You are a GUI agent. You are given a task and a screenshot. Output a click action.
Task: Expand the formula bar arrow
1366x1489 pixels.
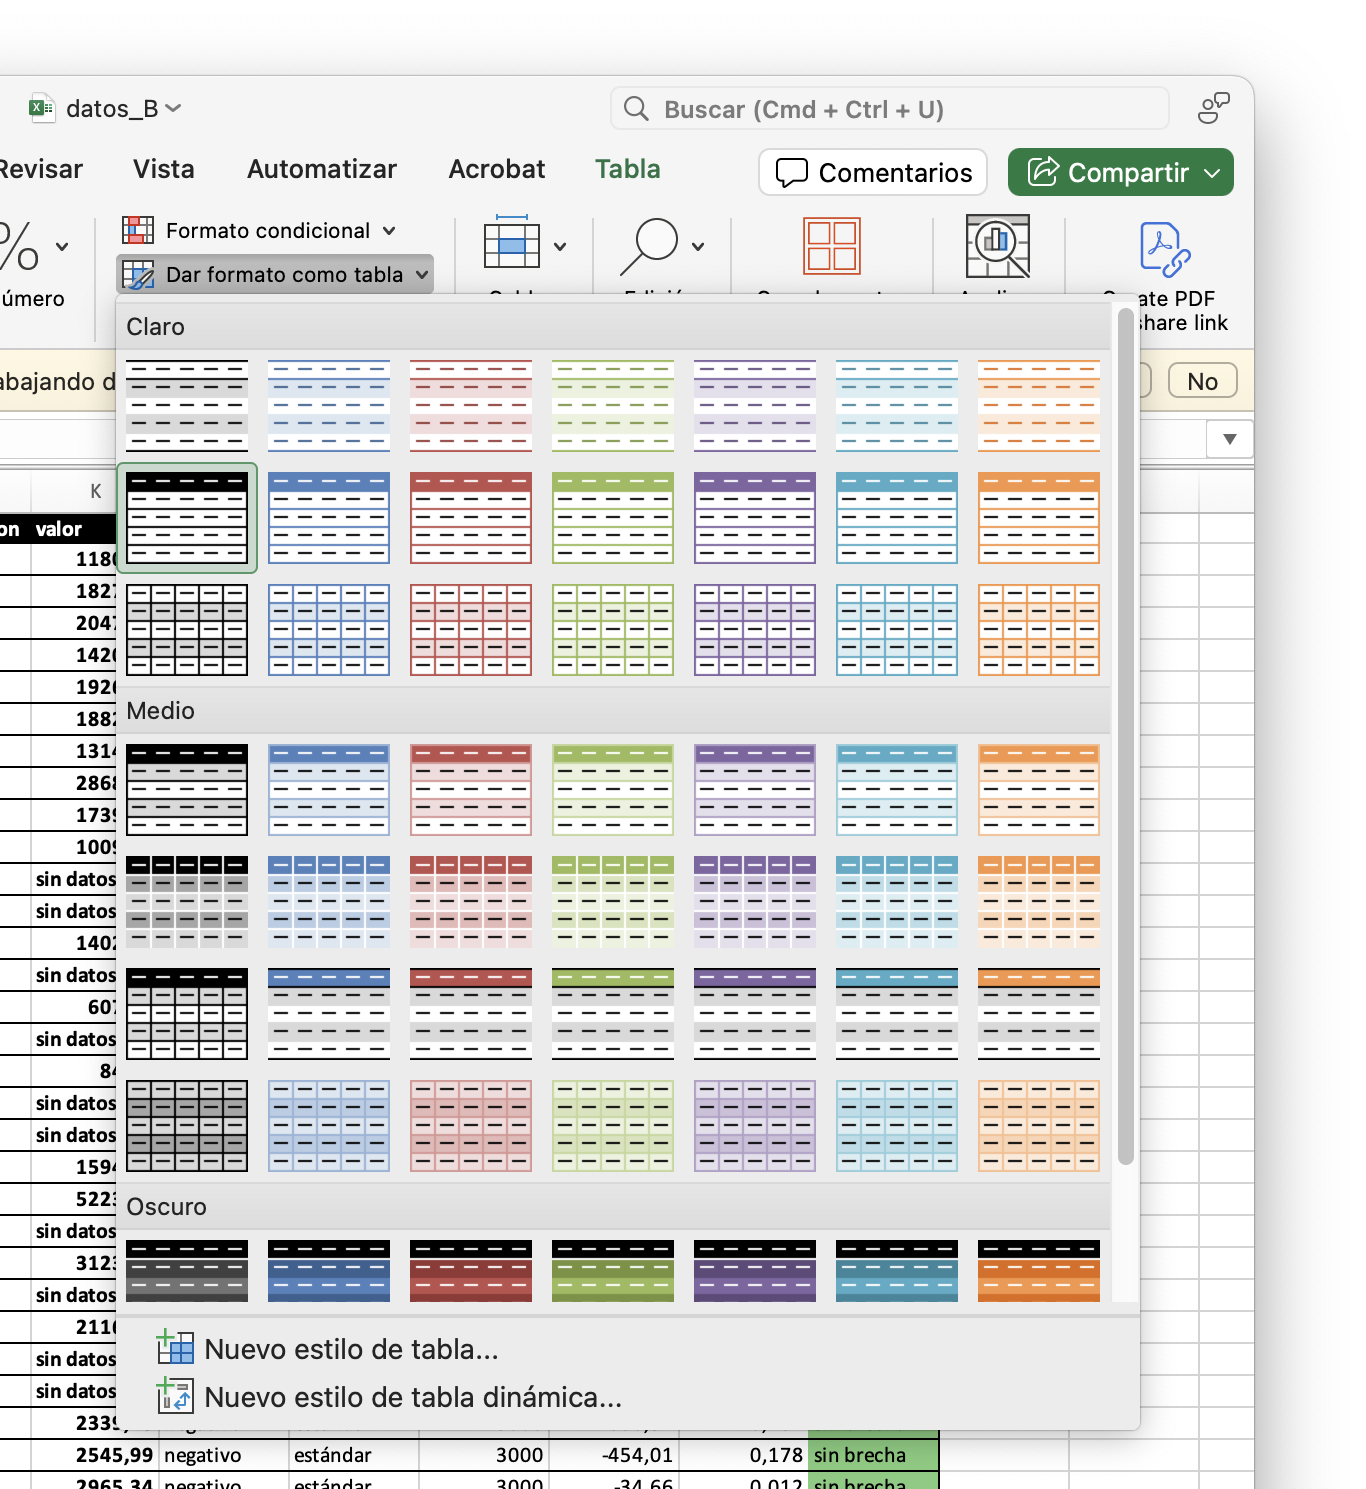click(x=1229, y=439)
